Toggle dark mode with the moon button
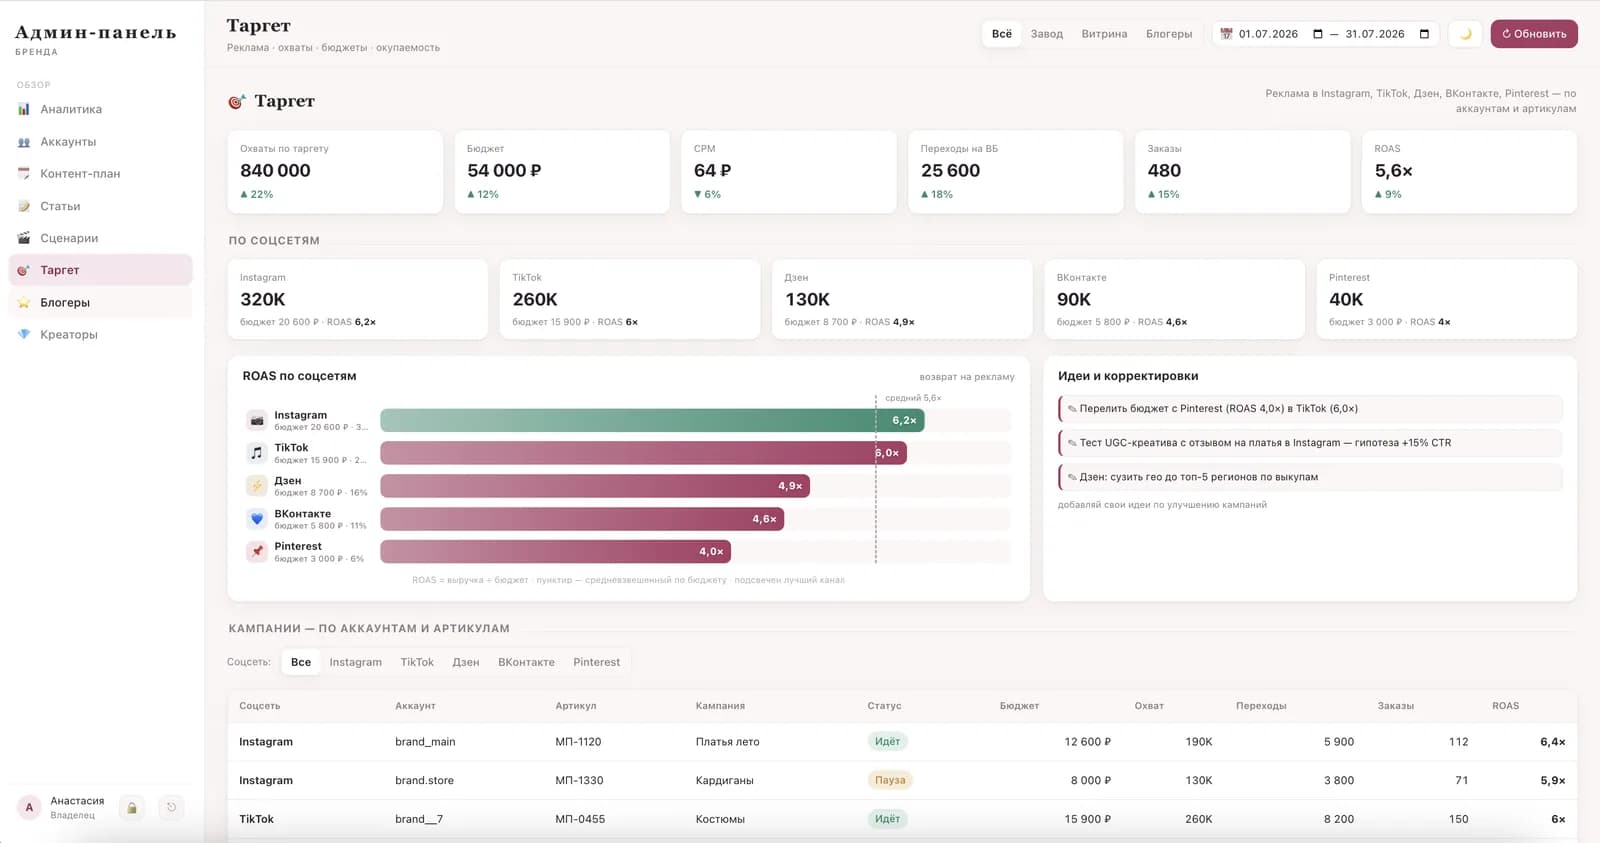Image resolution: width=1600 pixels, height=843 pixels. pyautogui.click(x=1465, y=34)
